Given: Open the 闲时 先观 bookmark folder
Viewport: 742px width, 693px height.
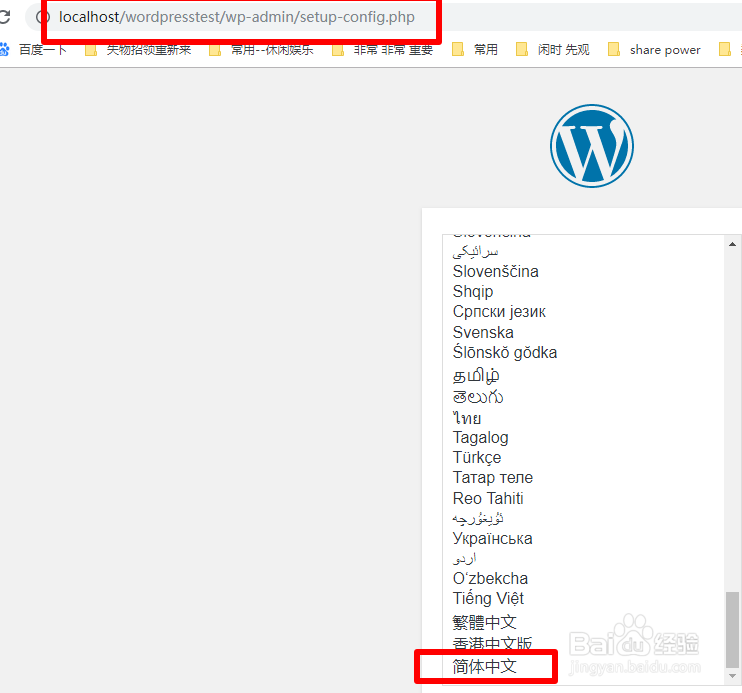Looking at the screenshot, I should 553,49.
